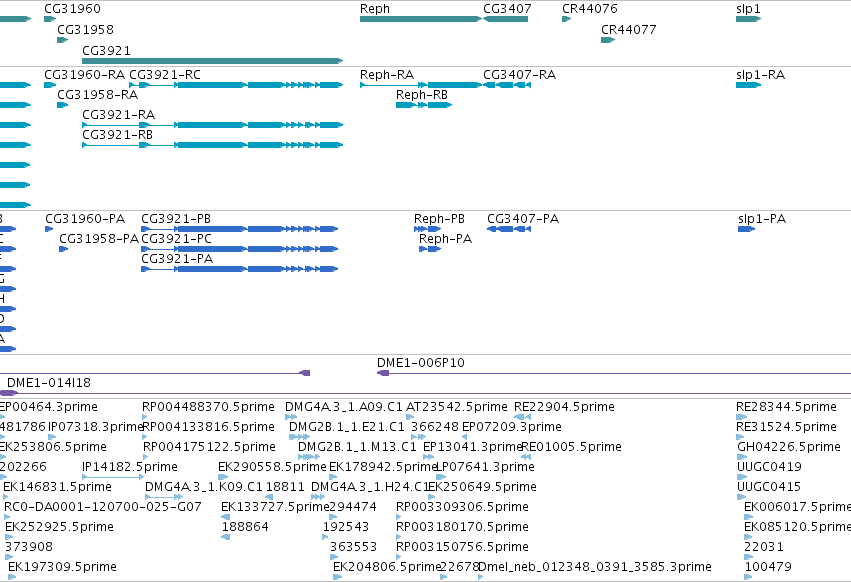Click the CG3921-RA transcript
The image size is (851, 582).
coord(212,125)
